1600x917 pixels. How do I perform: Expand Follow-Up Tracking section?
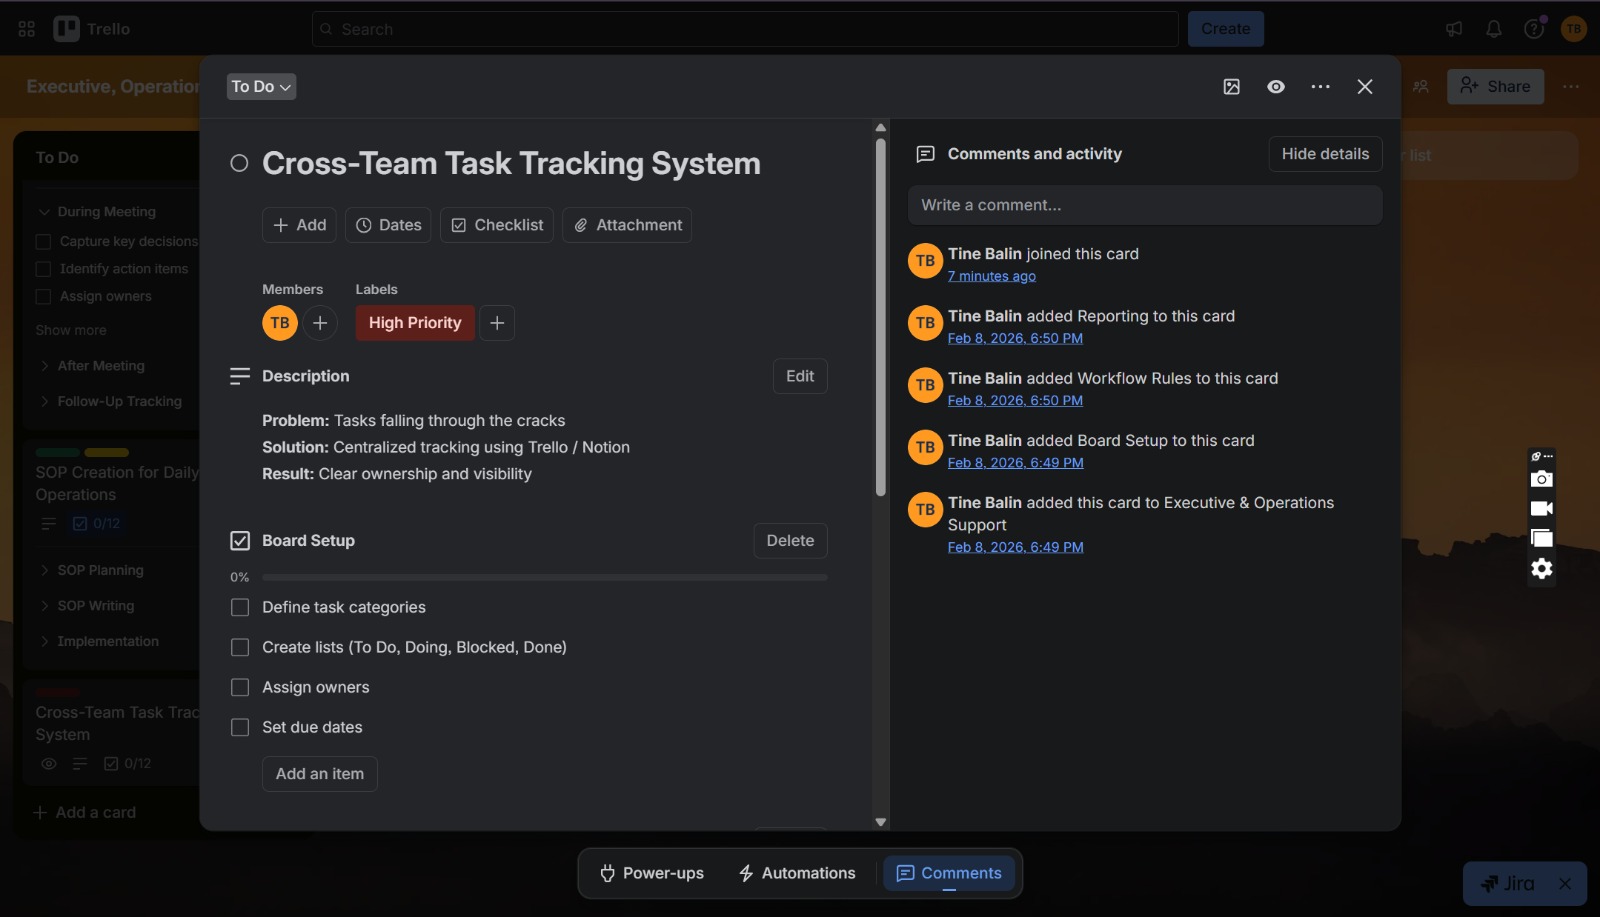44,402
